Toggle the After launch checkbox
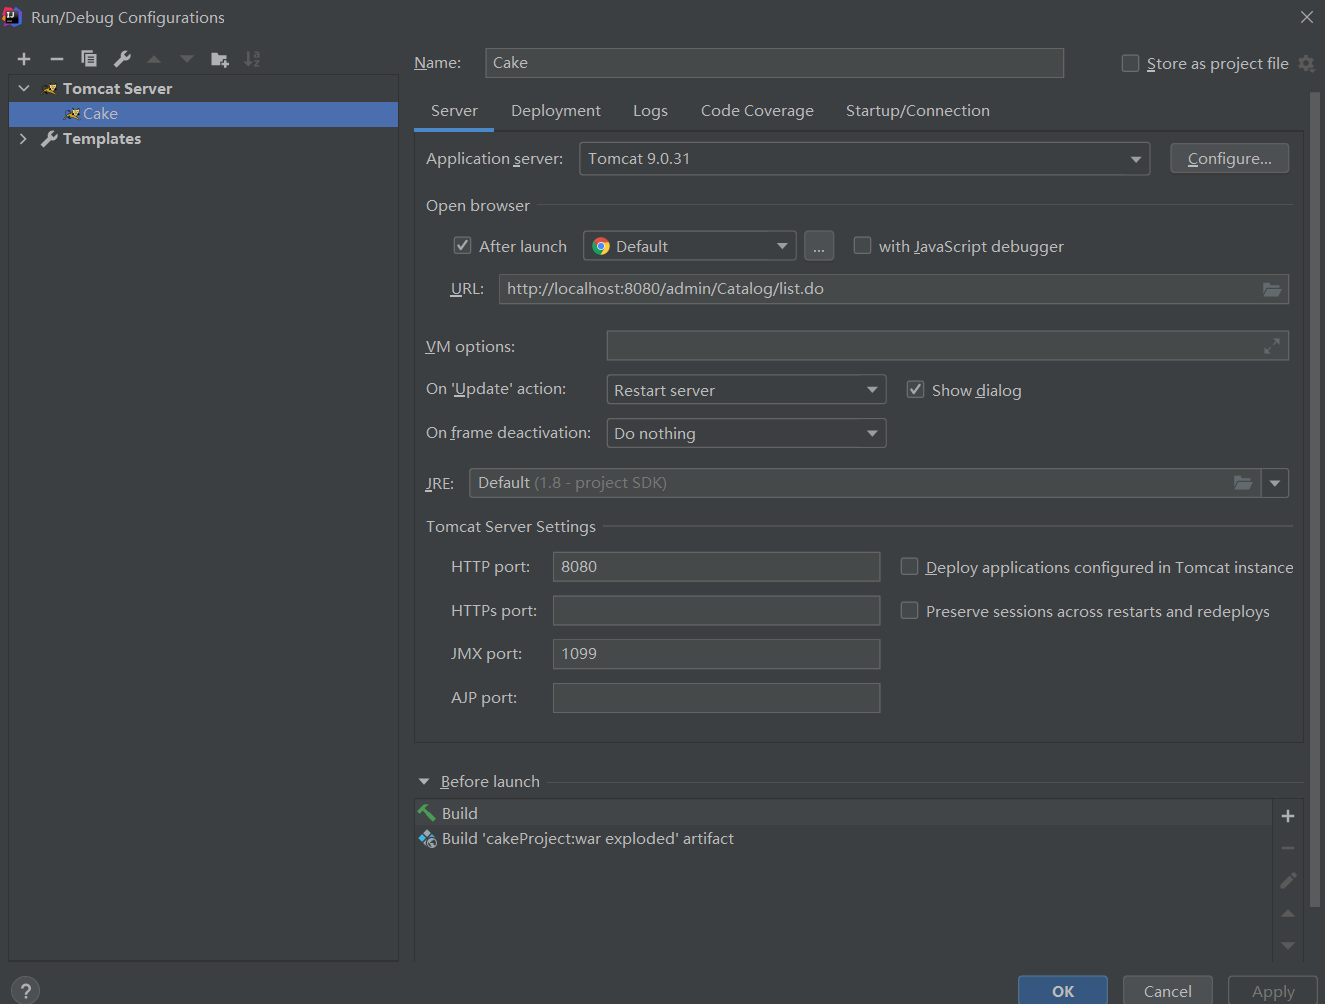 click(x=462, y=245)
